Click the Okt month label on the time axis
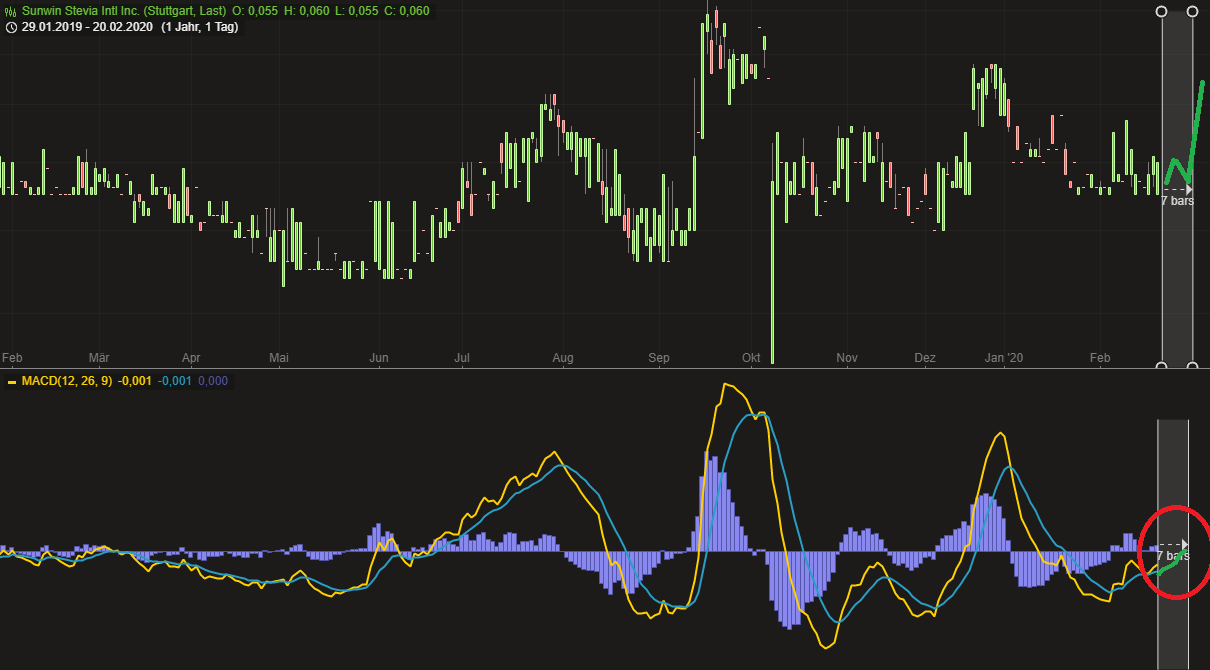 752,357
